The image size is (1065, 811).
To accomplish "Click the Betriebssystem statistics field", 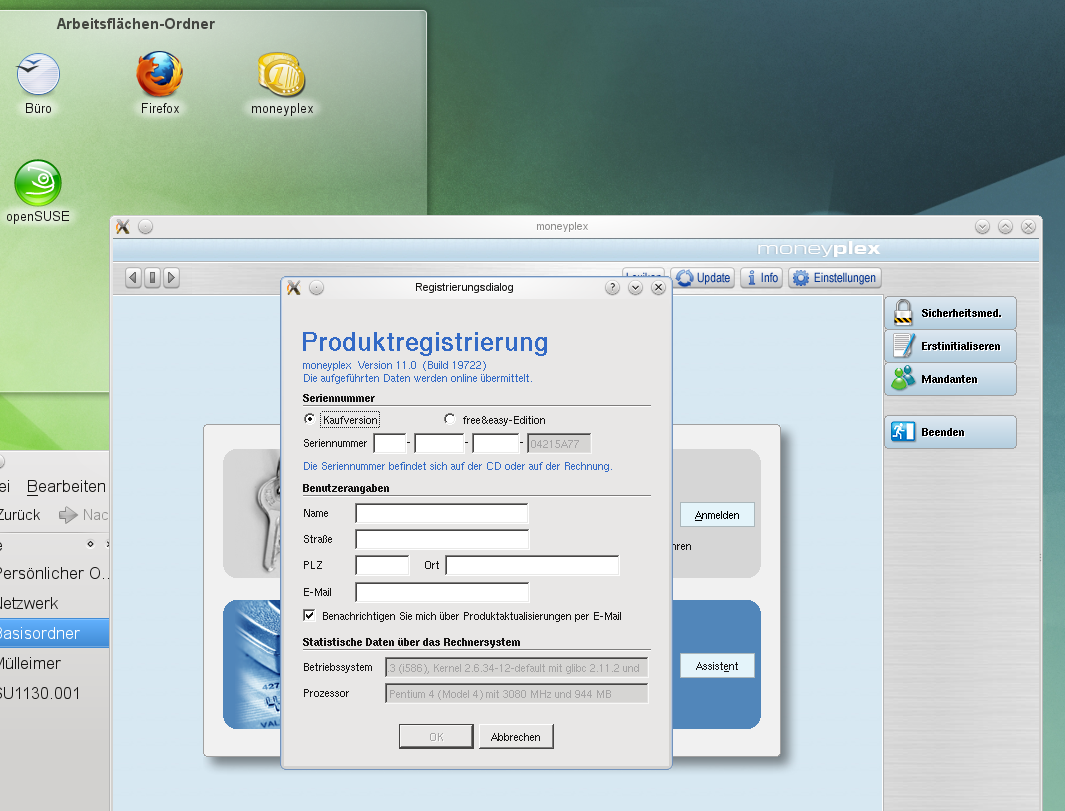I will 516,668.
